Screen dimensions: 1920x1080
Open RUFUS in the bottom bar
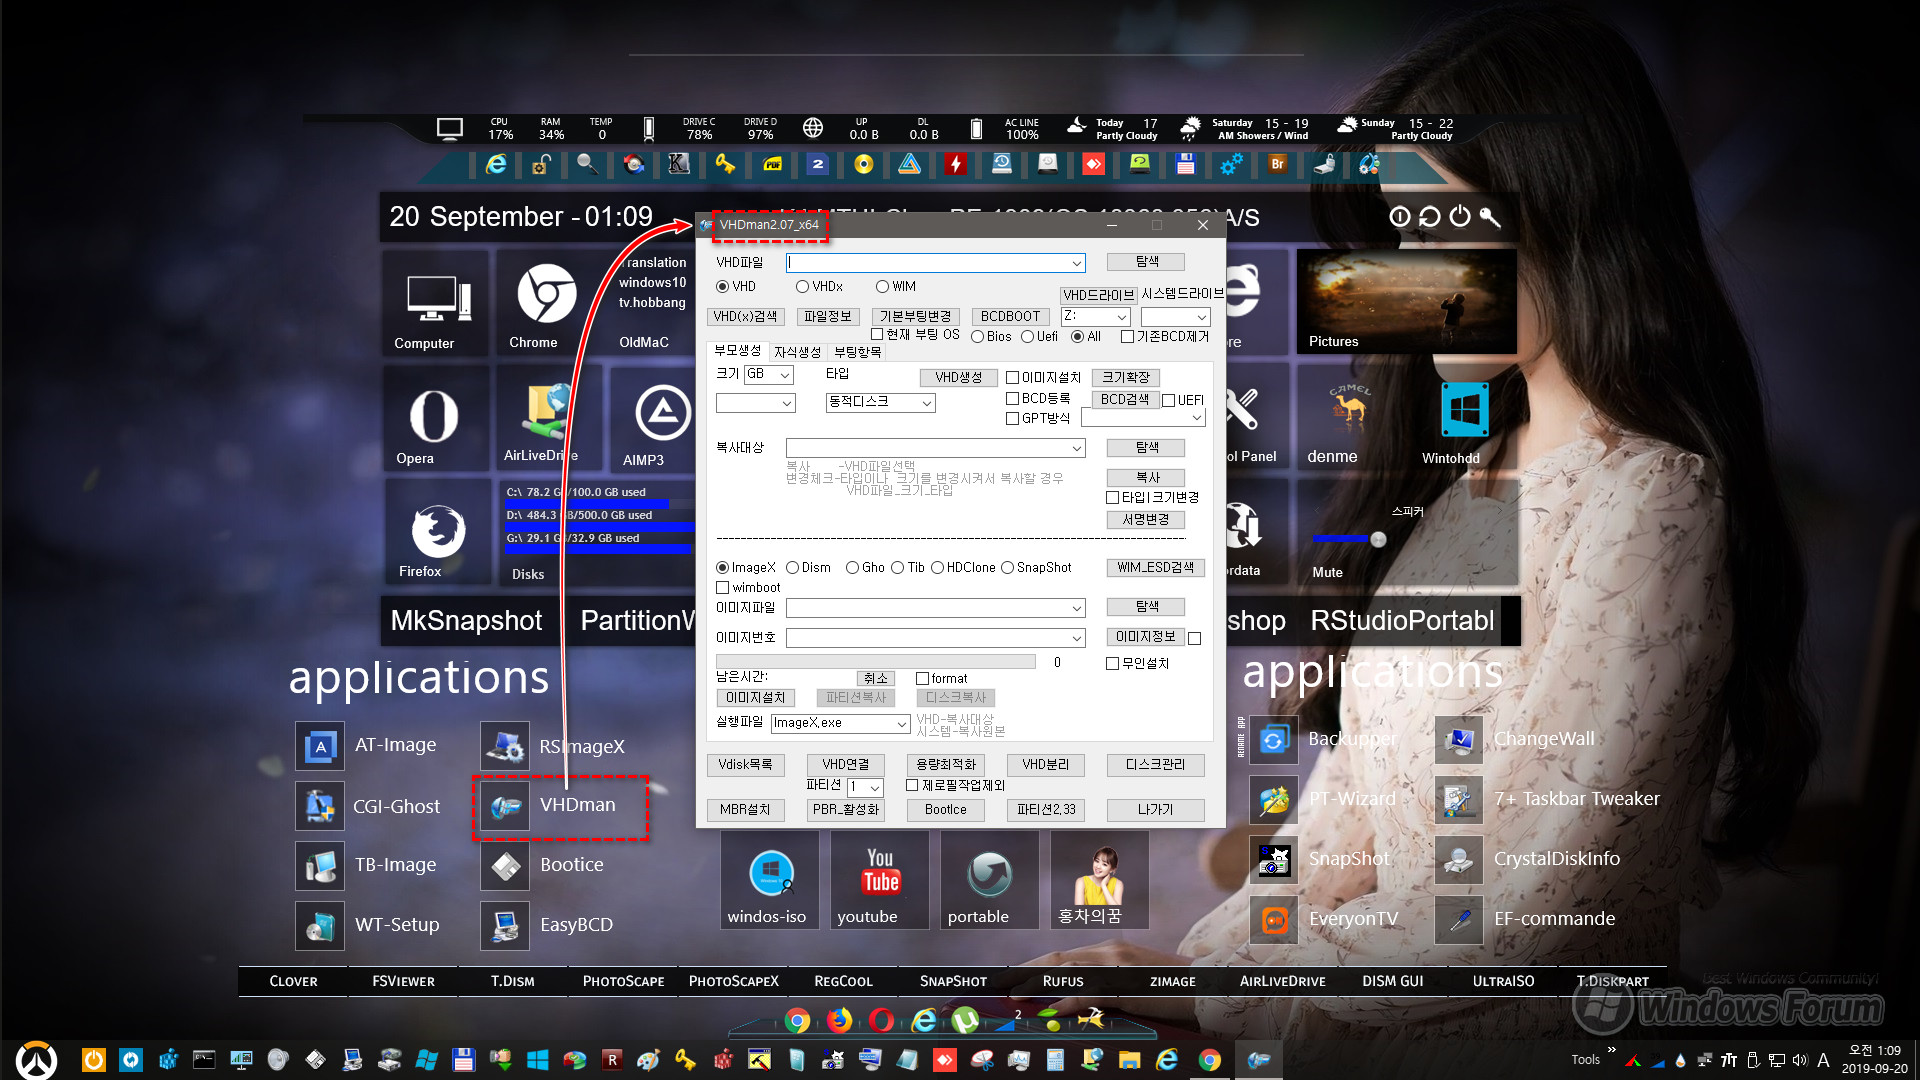(1063, 981)
